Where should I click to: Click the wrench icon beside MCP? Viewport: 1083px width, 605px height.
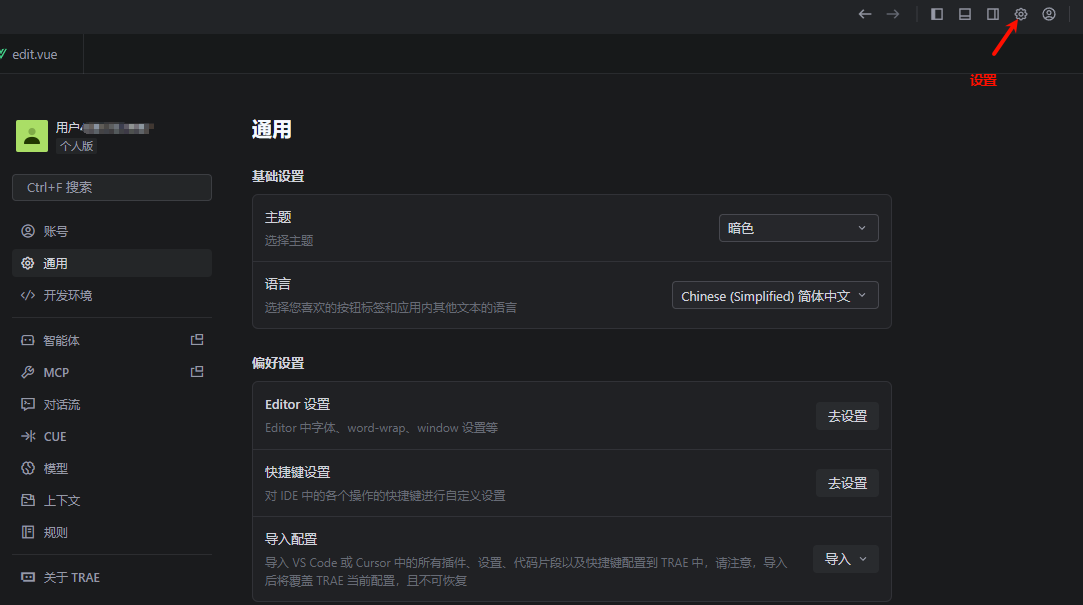coord(28,372)
